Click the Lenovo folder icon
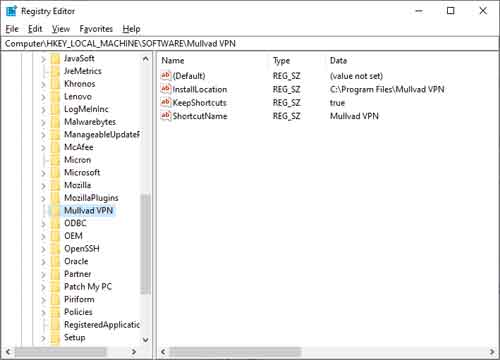Image resolution: width=500 pixels, height=360 pixels. [55, 97]
